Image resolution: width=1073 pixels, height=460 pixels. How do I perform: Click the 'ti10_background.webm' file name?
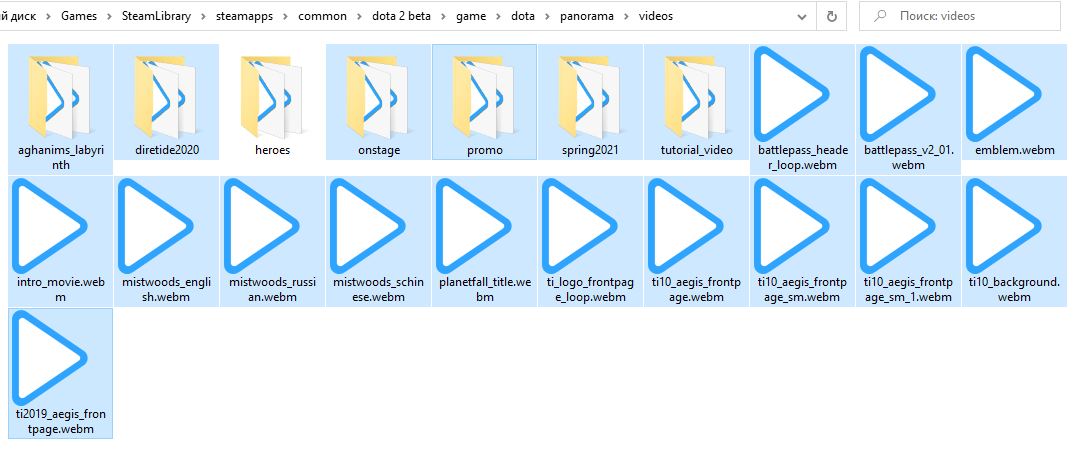pyautogui.click(x=1014, y=290)
